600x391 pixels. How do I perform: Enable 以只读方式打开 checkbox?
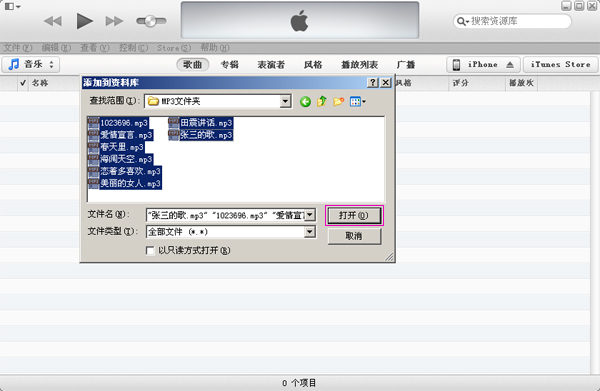point(150,251)
